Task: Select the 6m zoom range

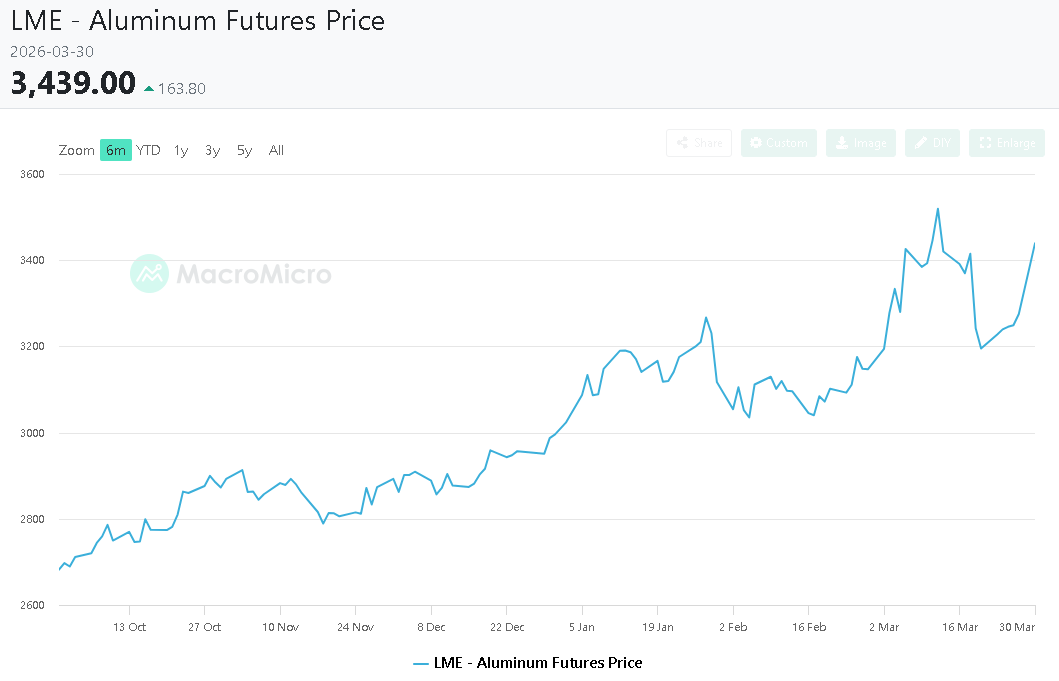Action: pos(116,150)
